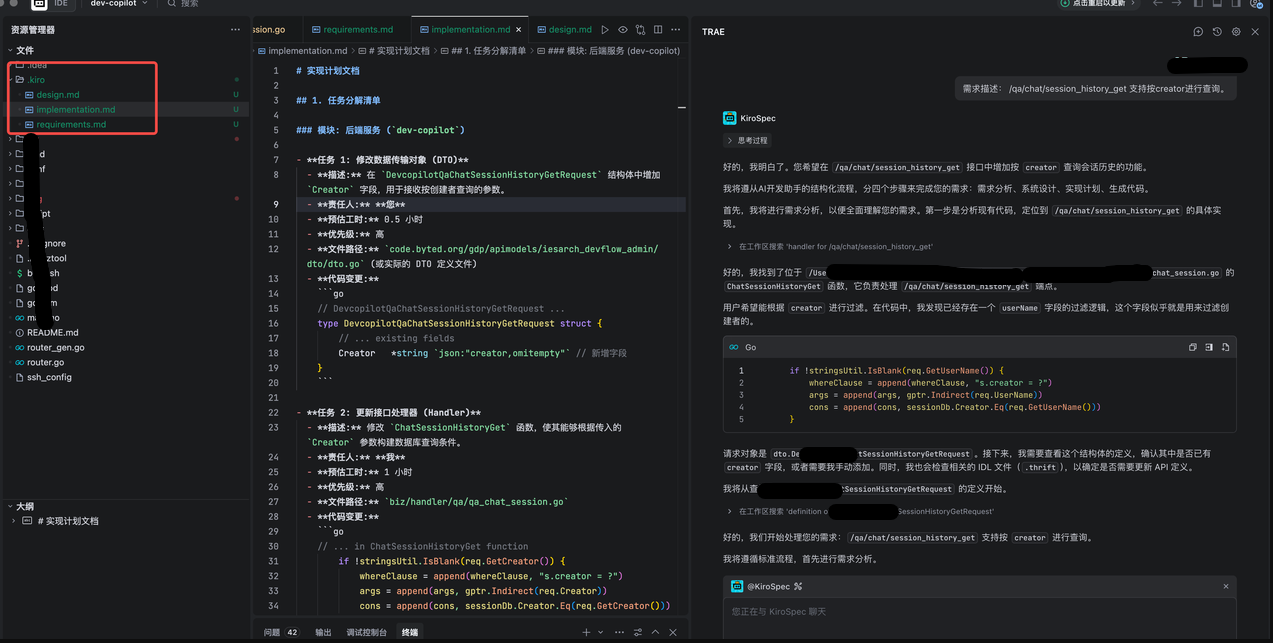The width and height of the screenshot is (1273, 643).
Task: Remove the @KiroSpec agent from chat input
Action: (x=1226, y=587)
